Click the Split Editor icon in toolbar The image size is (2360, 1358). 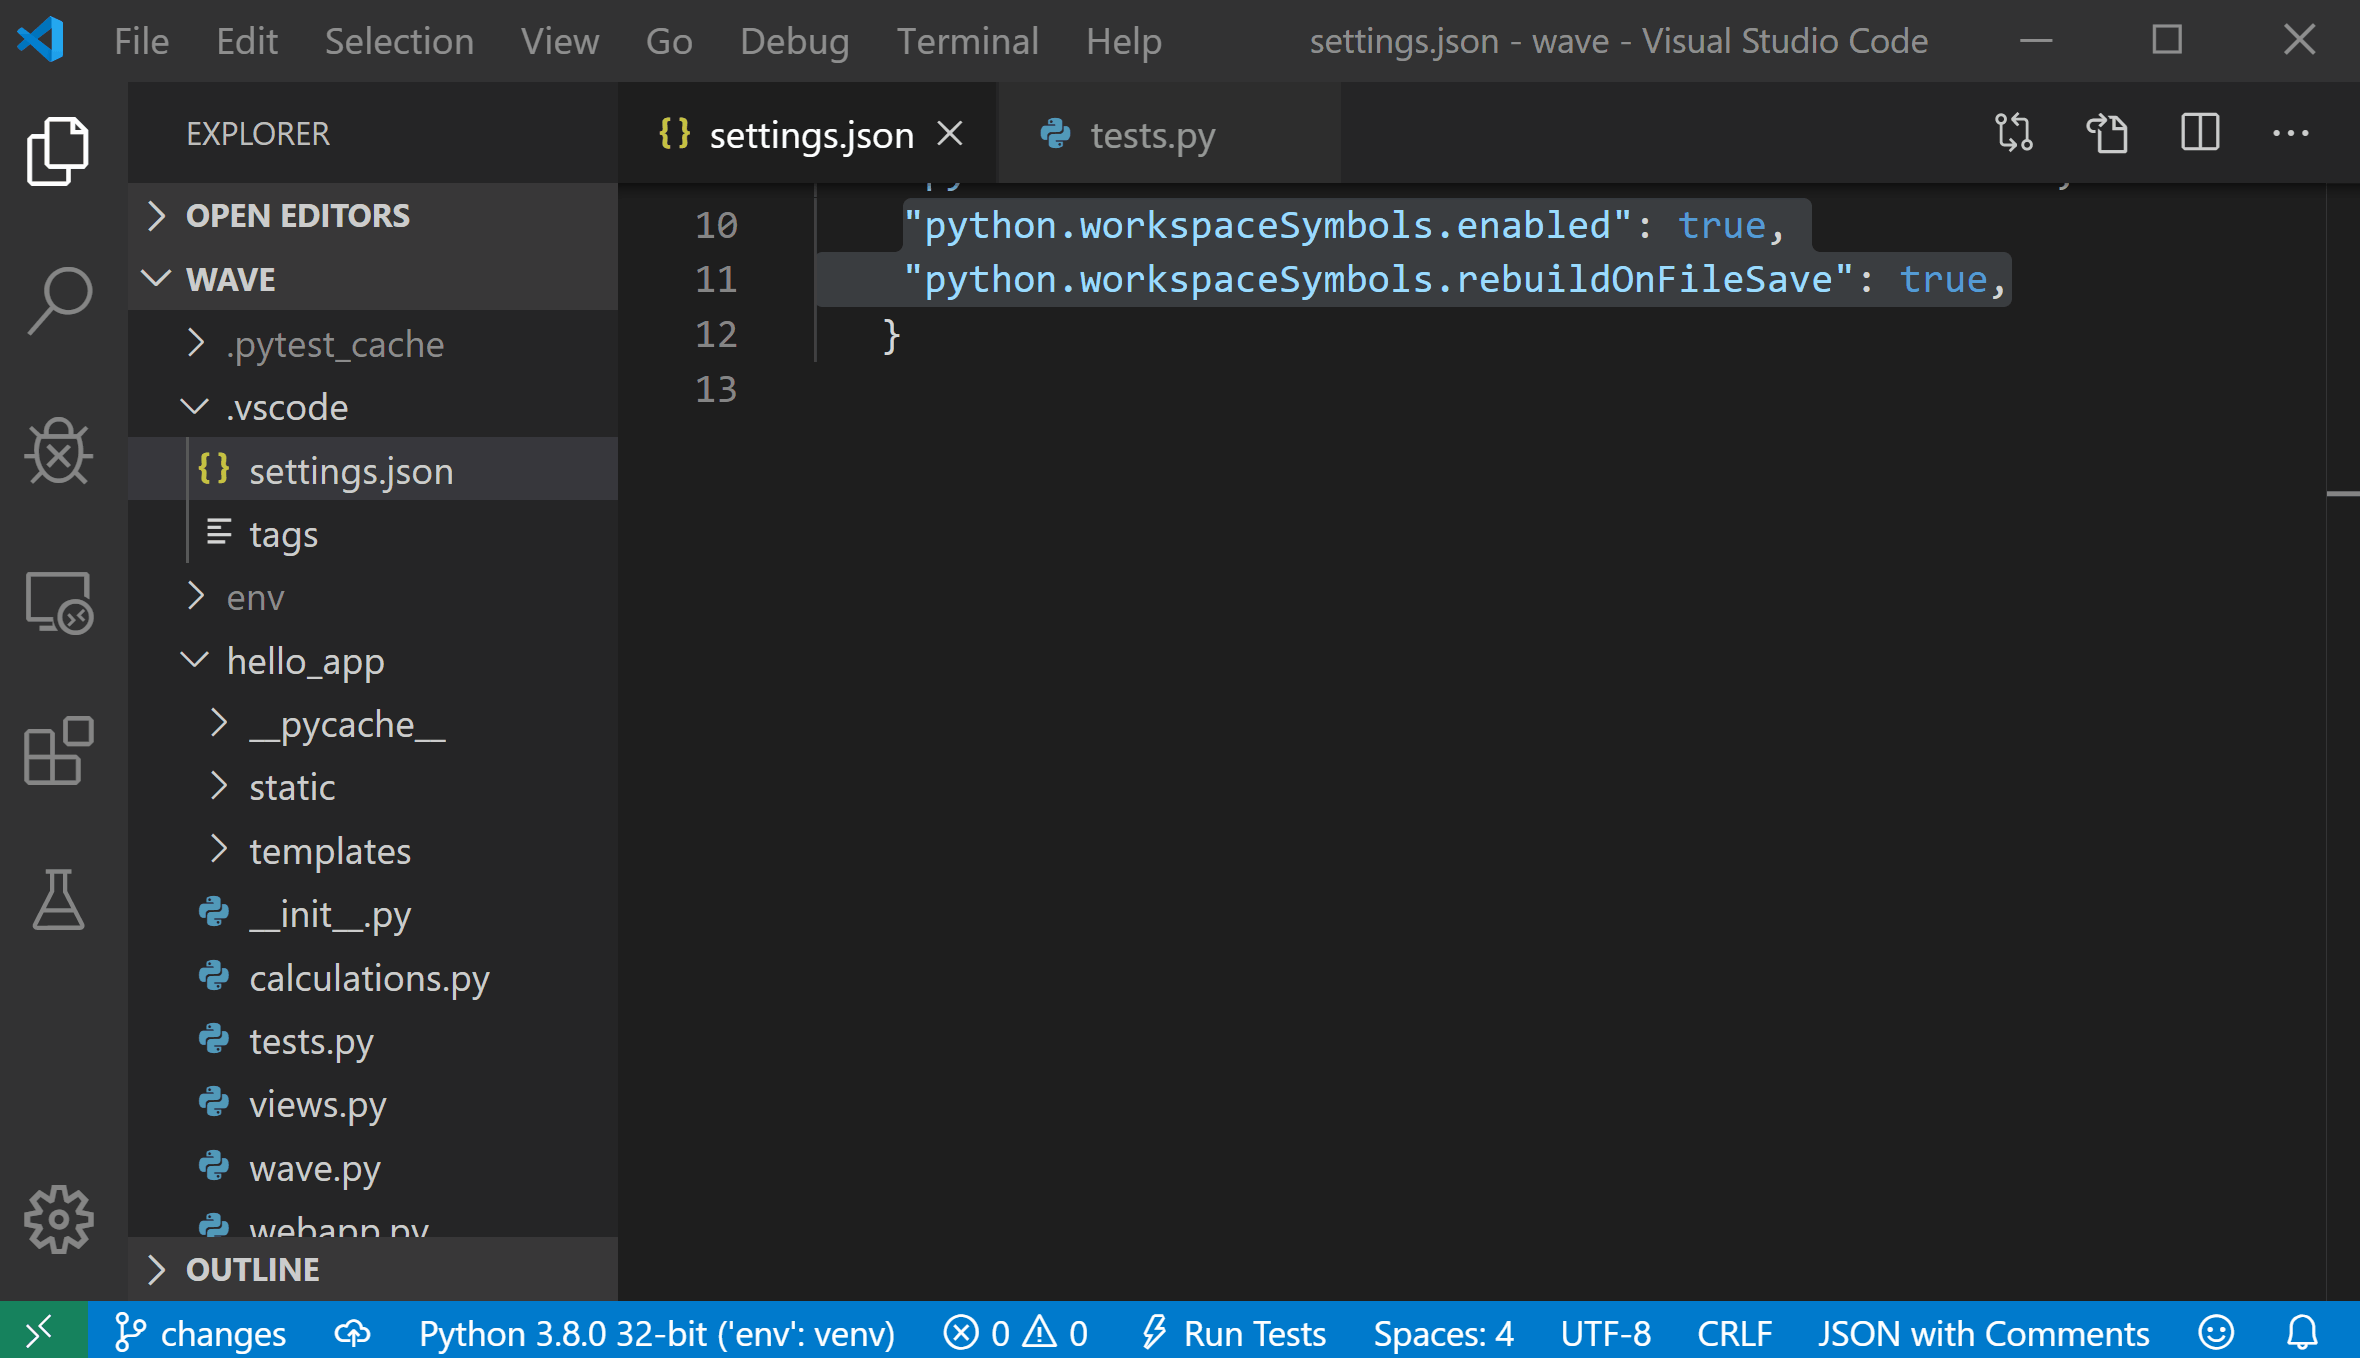[2200, 135]
